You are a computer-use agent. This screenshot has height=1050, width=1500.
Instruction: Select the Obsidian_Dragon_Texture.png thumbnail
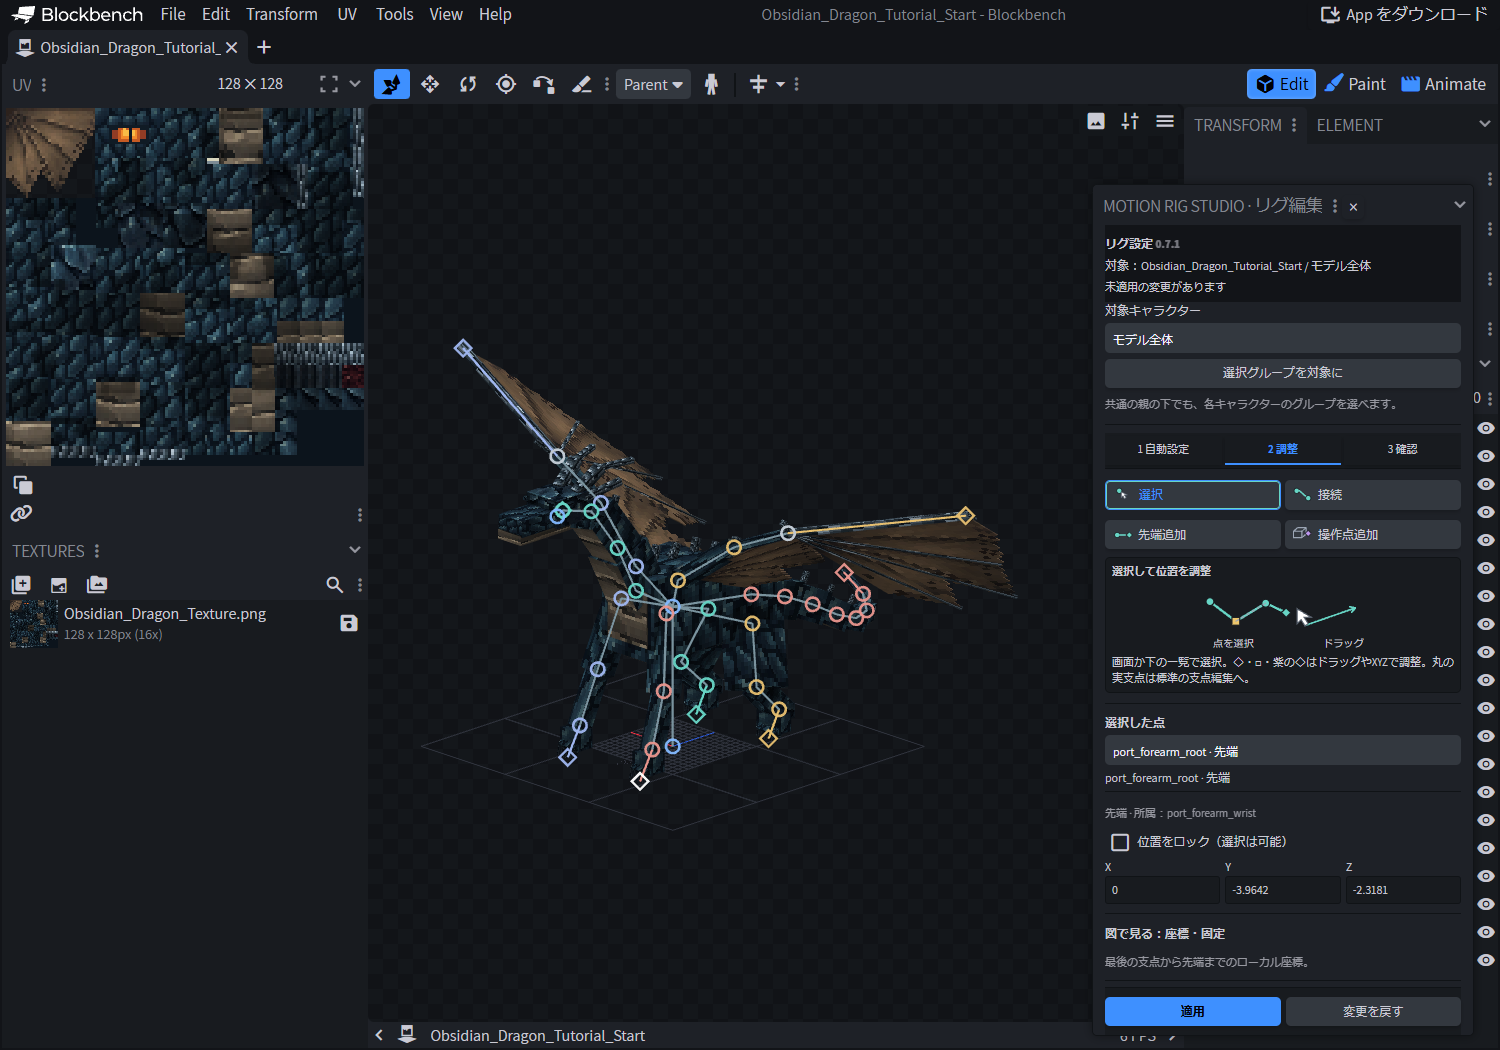point(34,623)
